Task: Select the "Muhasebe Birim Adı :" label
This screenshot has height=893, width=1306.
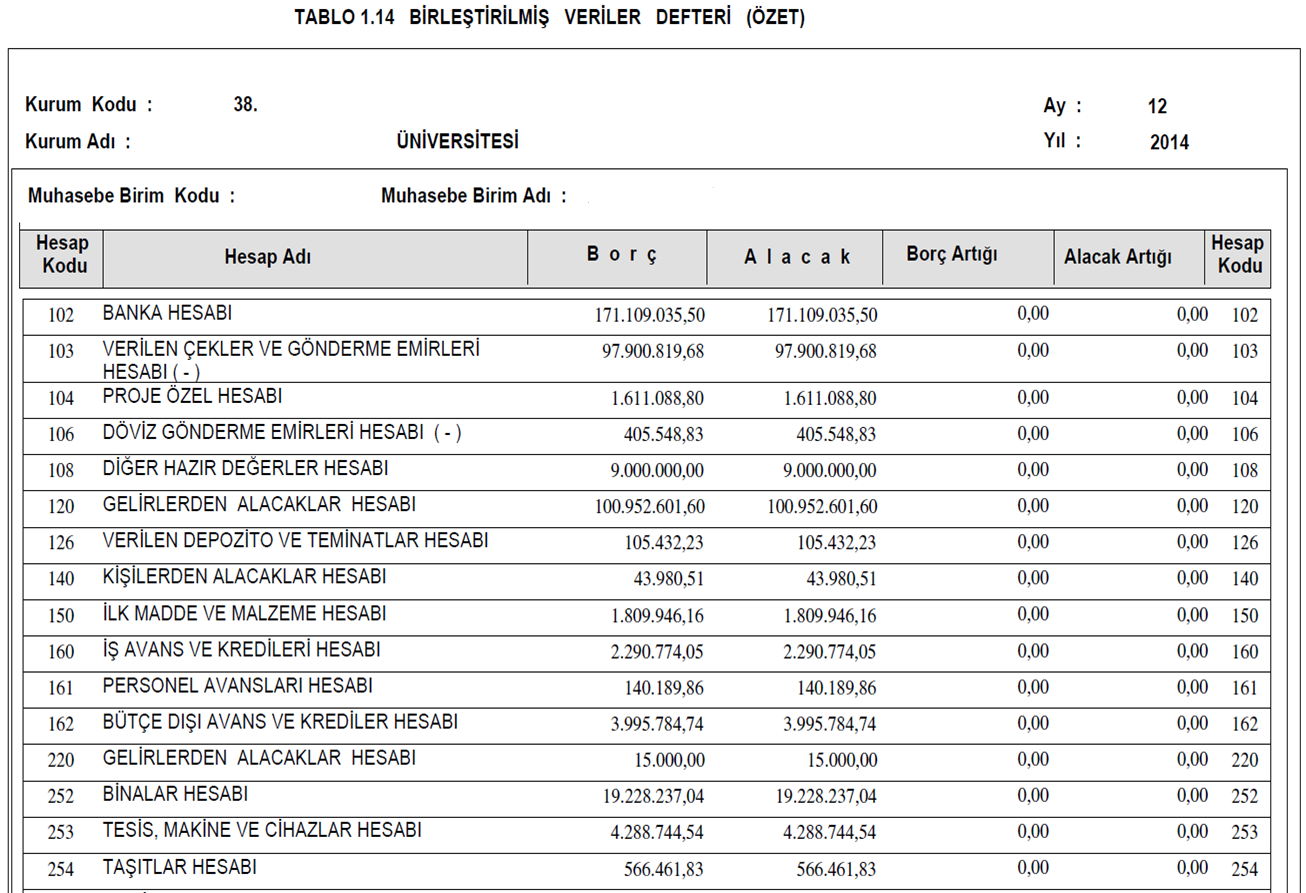Action: click(x=474, y=196)
